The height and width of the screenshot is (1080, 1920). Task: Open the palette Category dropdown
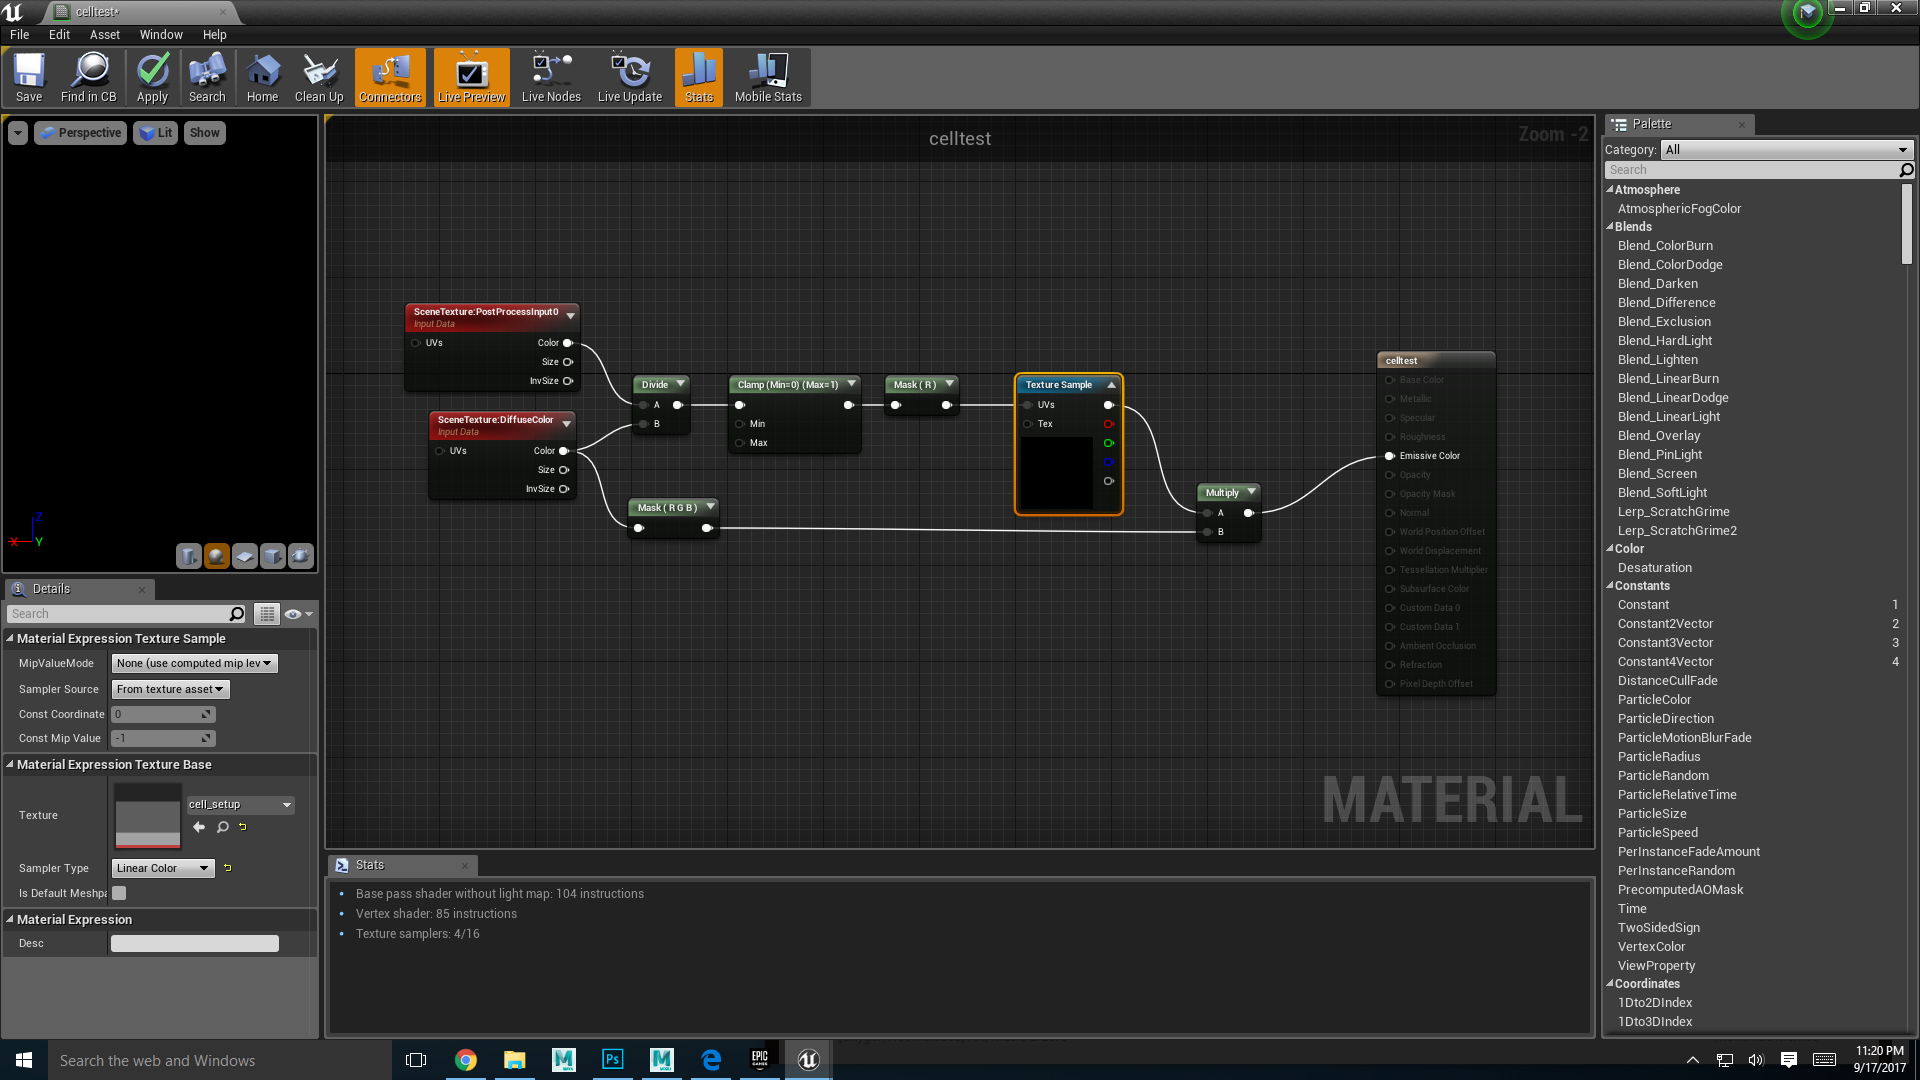[1786, 149]
